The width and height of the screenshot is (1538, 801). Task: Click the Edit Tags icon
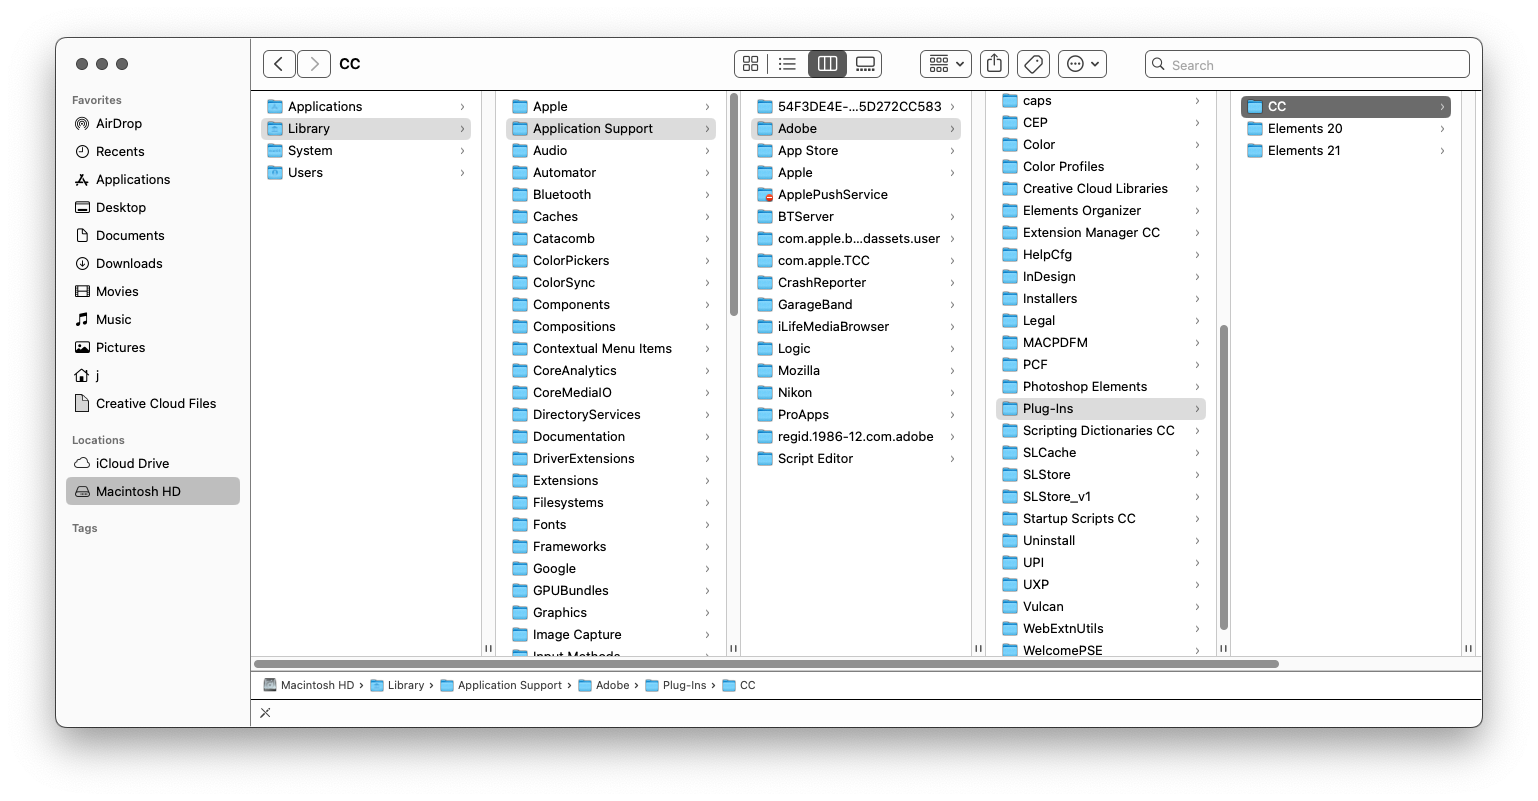(1034, 64)
